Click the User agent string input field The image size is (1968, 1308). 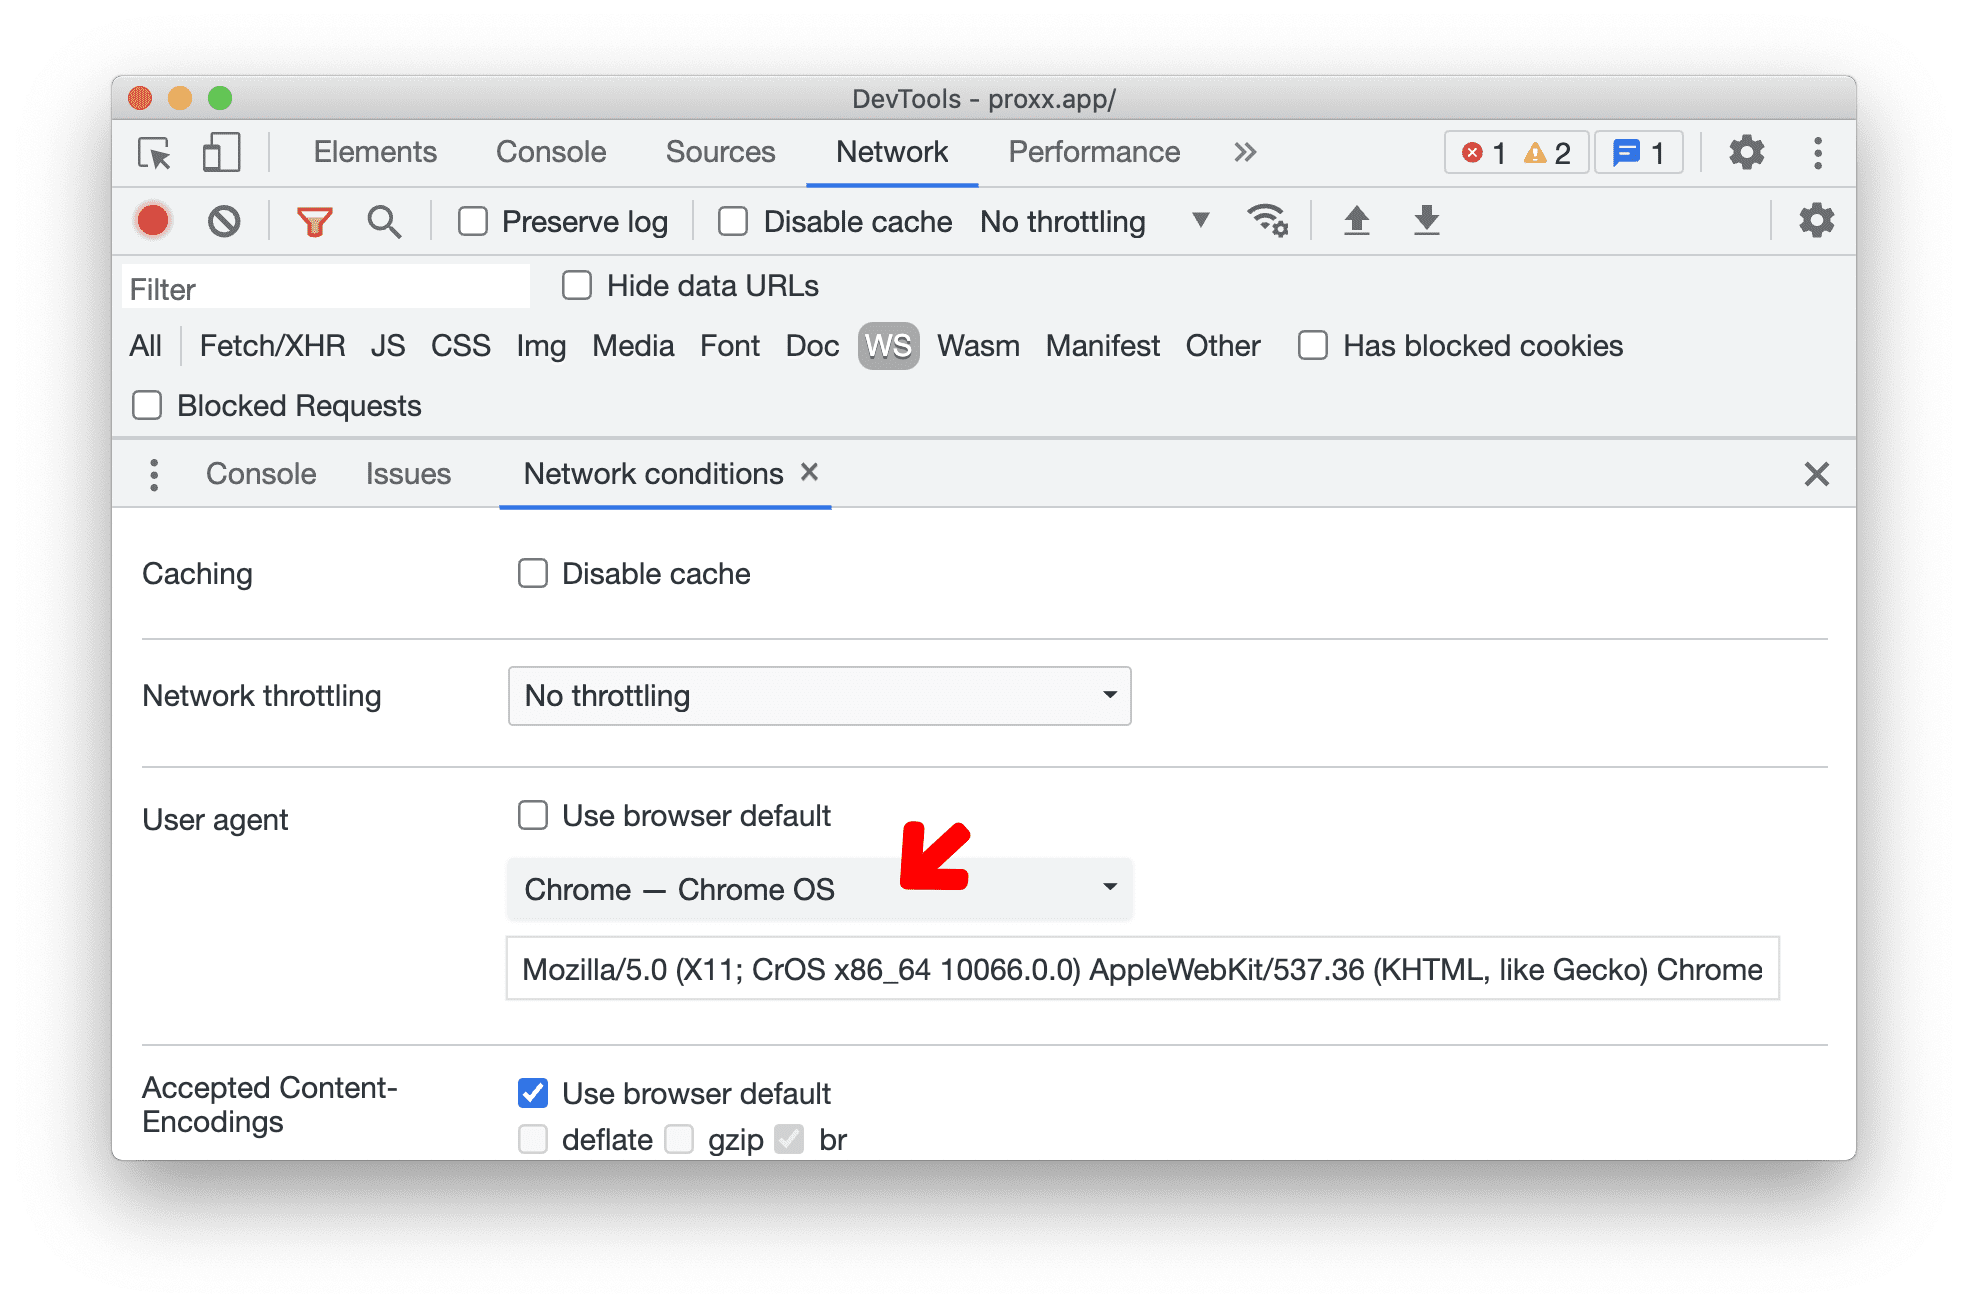pos(1146,968)
